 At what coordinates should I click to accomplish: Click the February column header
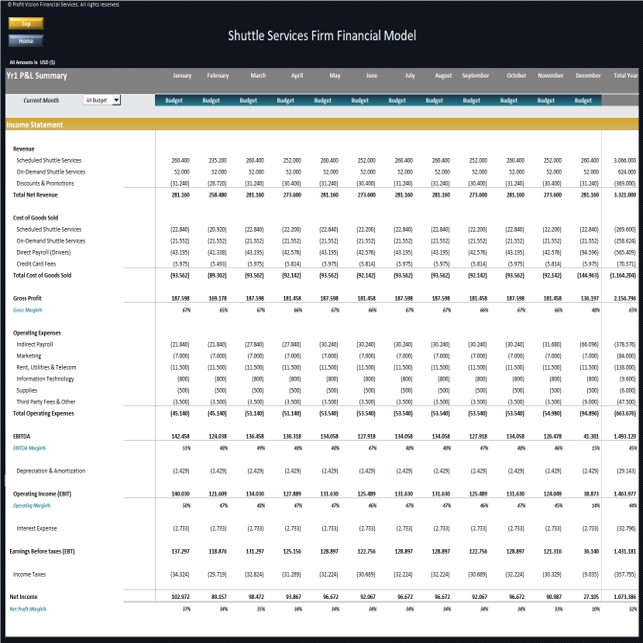[218, 75]
